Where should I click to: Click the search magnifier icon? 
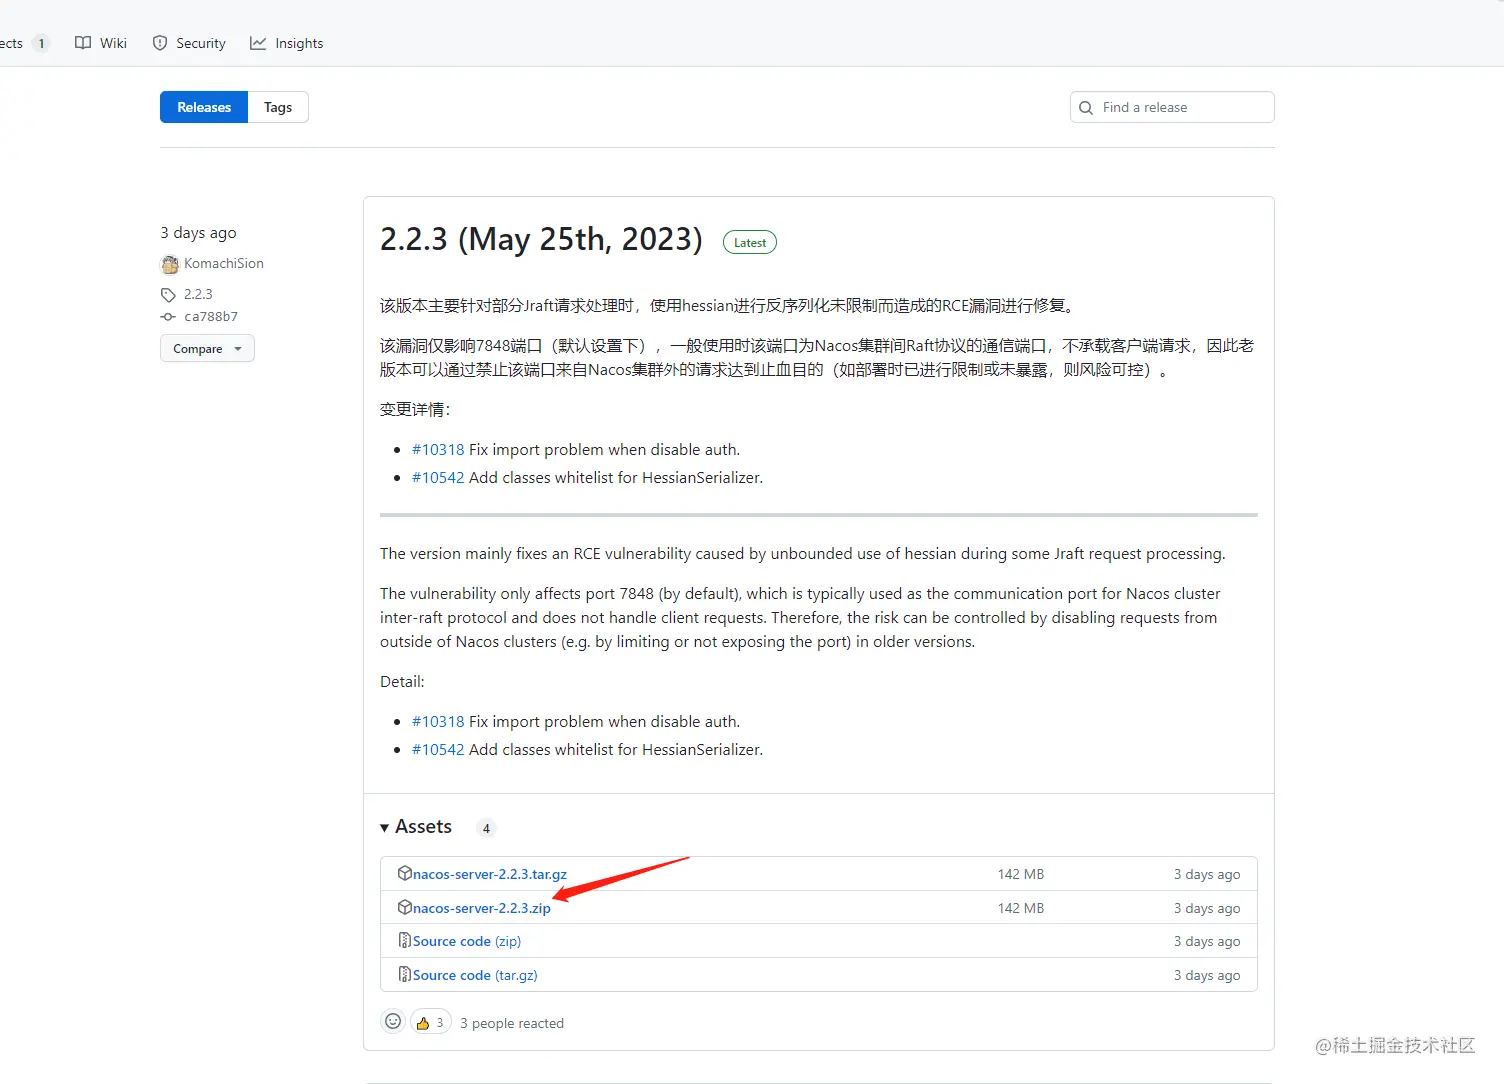1086,108
